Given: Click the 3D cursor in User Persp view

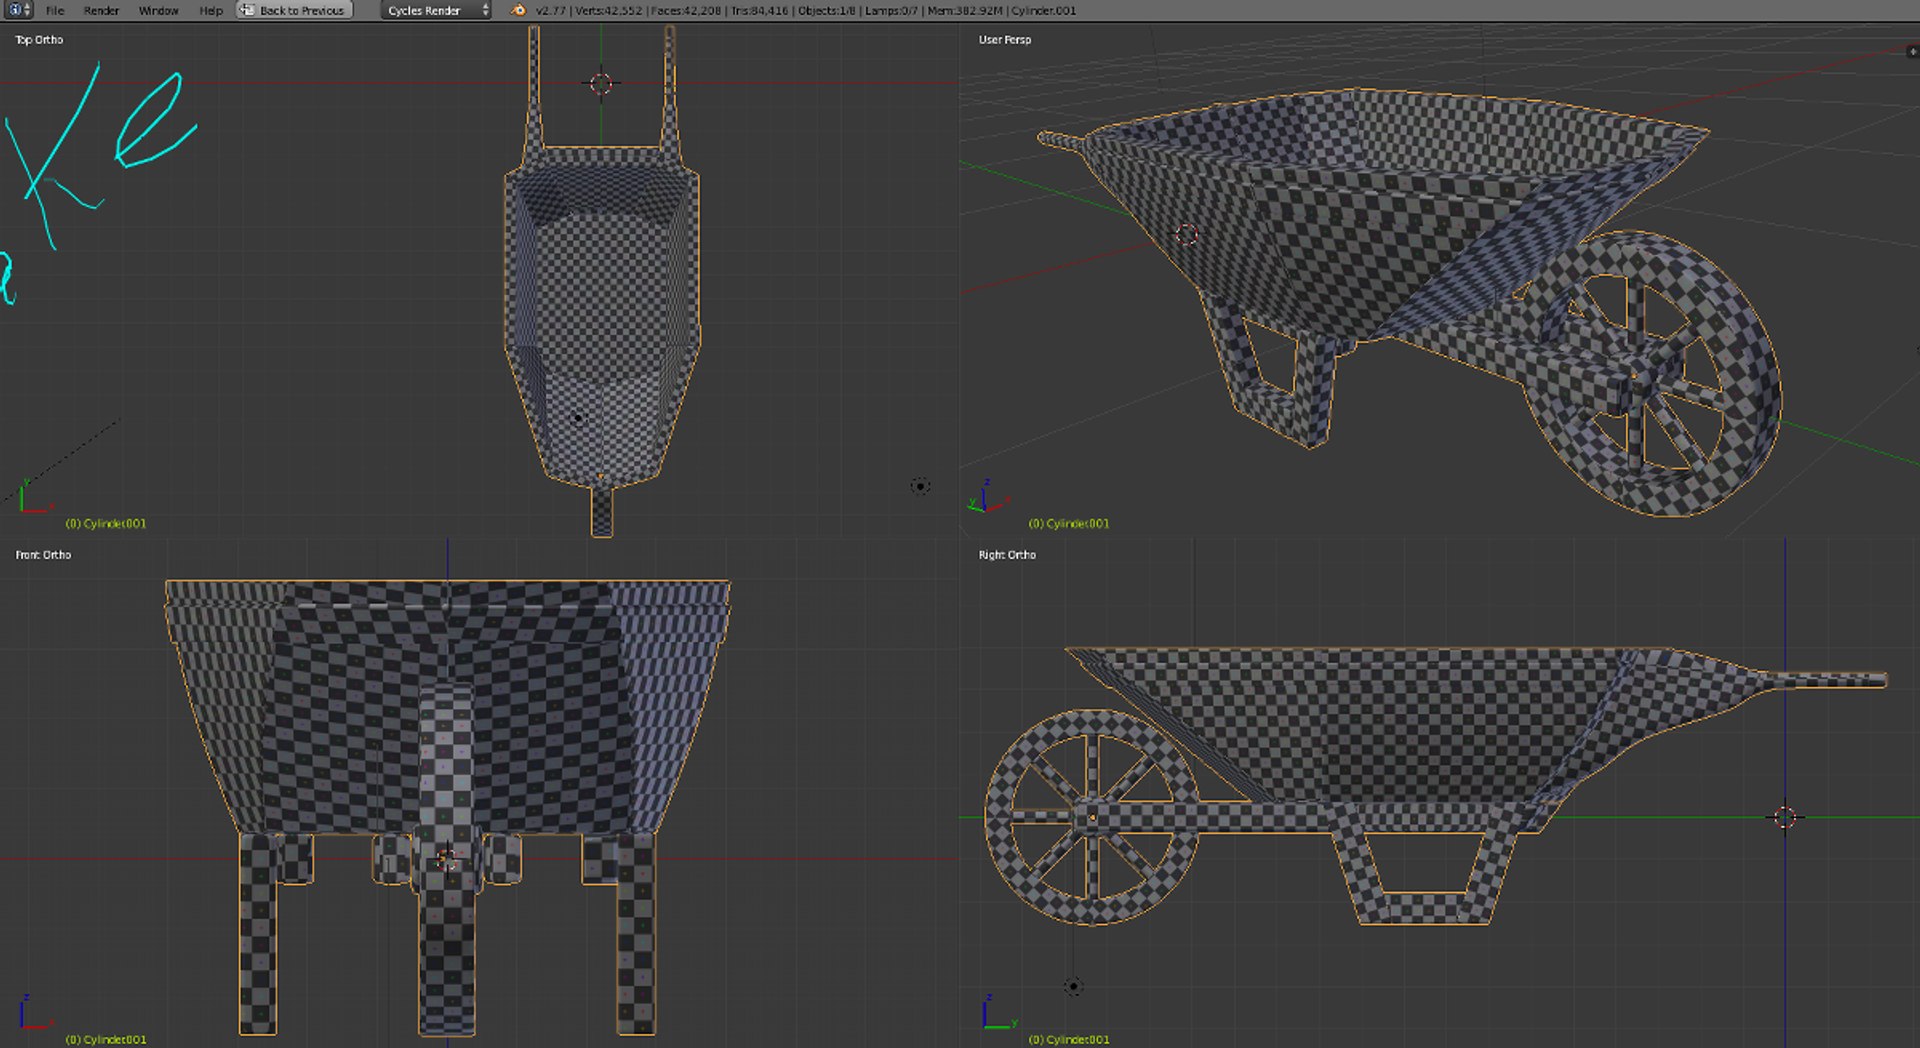Looking at the screenshot, I should [1187, 234].
